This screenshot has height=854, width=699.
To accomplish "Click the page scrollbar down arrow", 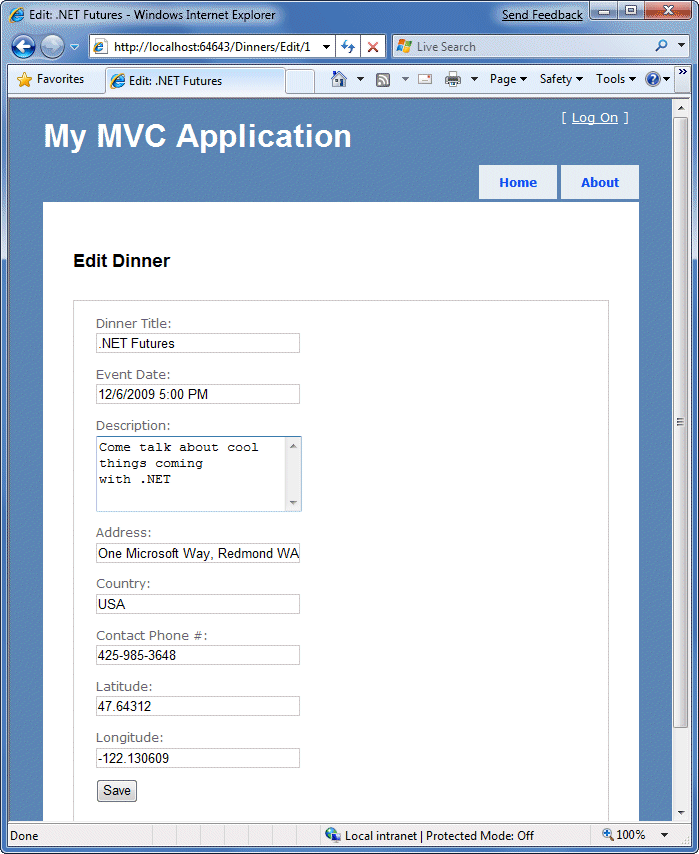I will click(x=681, y=813).
